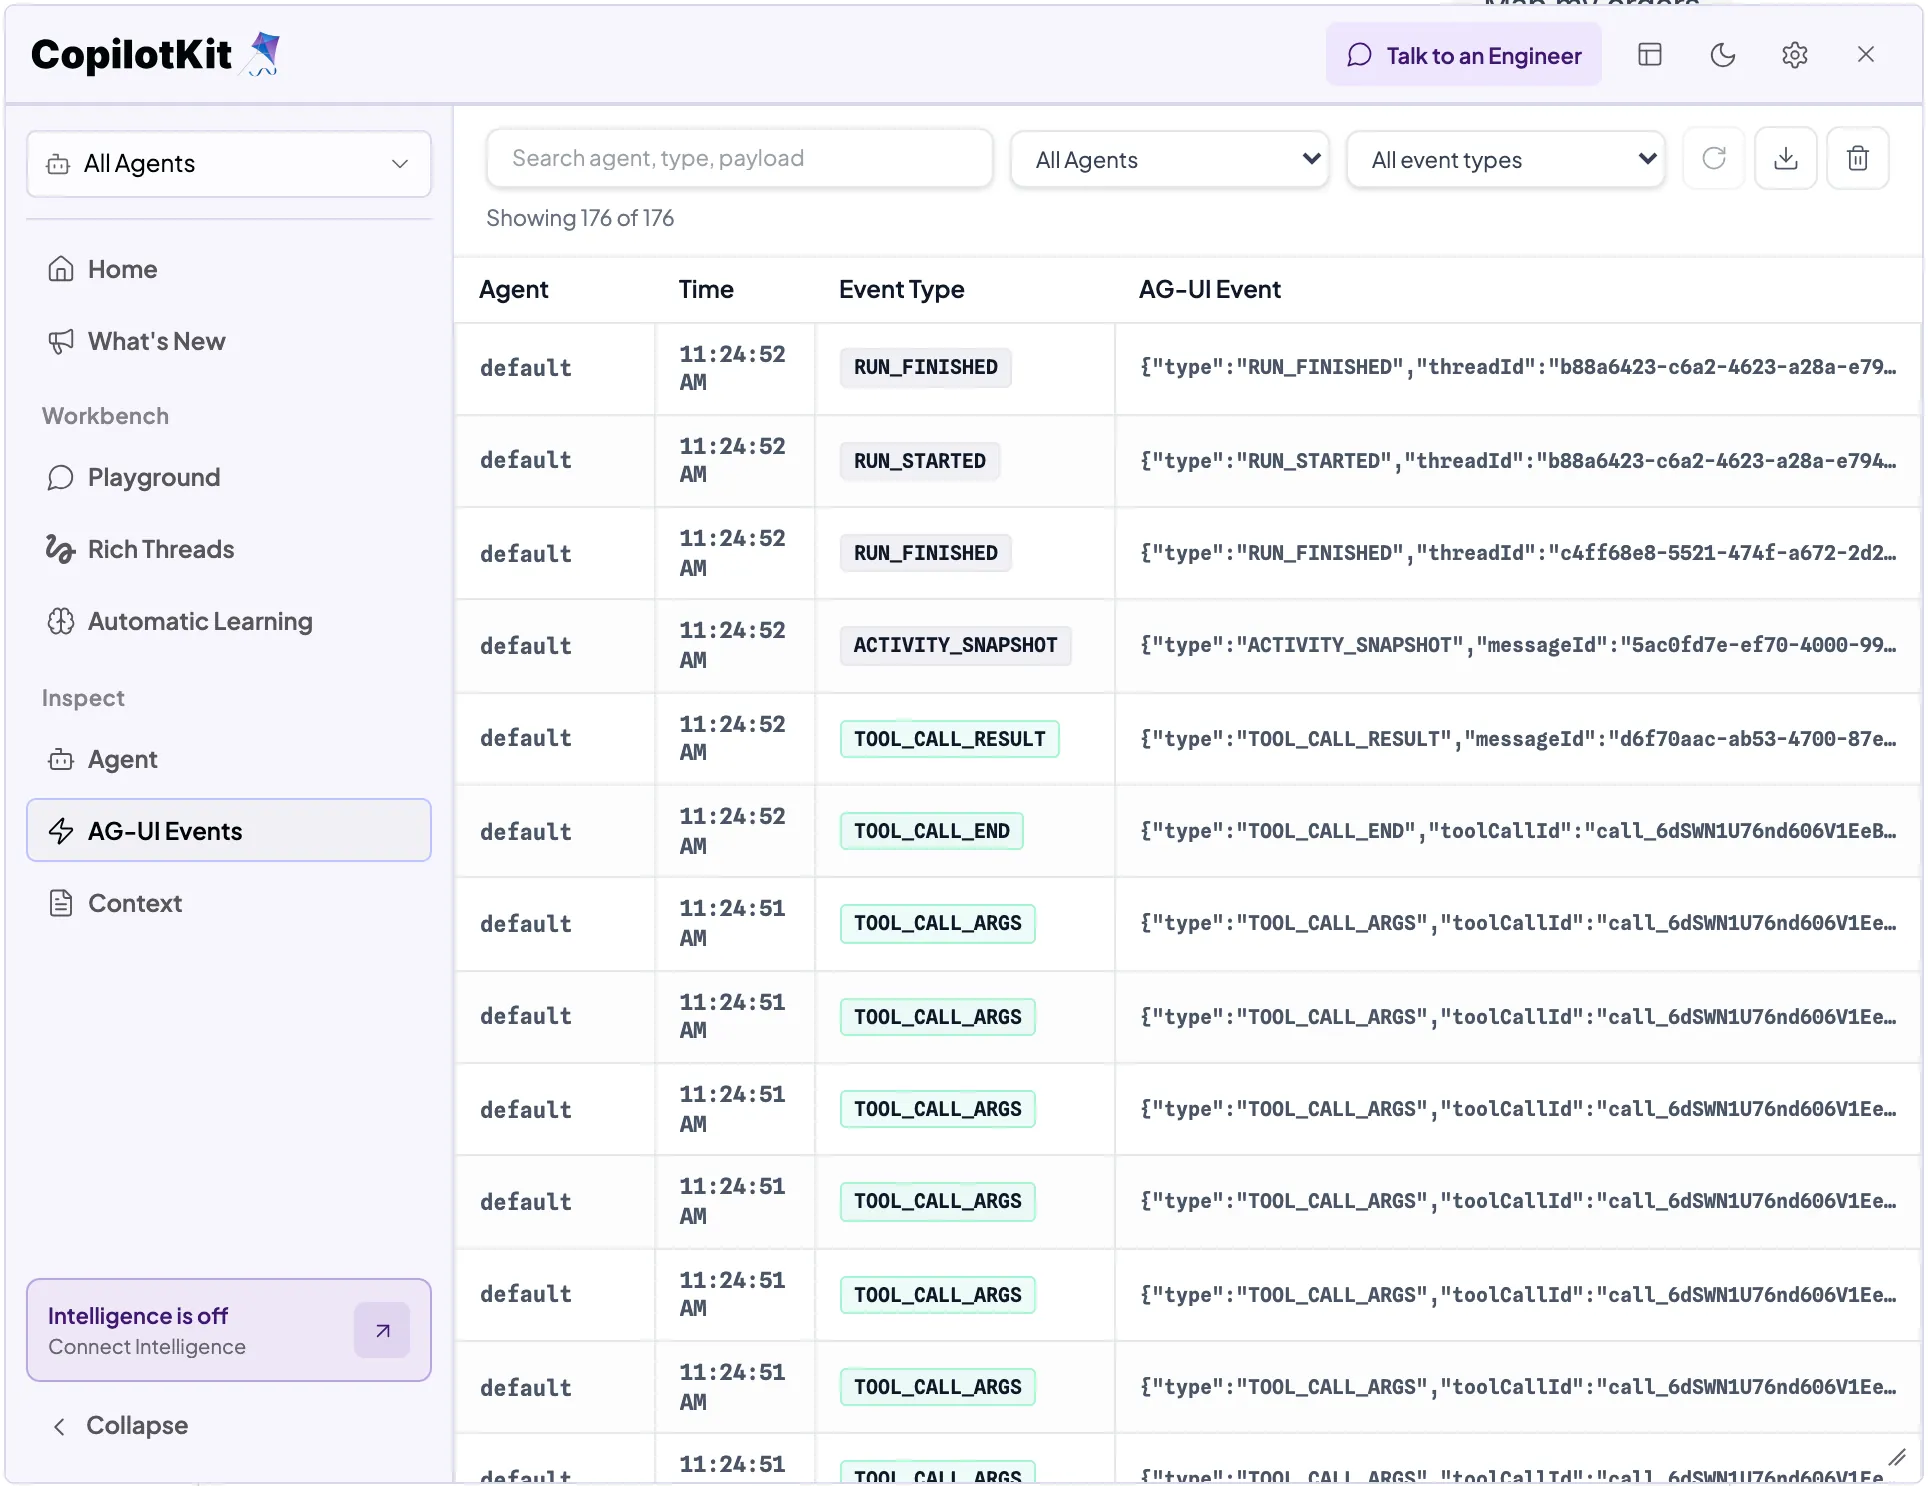
Task: Toggle the panel layout icon
Action: pyautogui.click(x=1650, y=55)
